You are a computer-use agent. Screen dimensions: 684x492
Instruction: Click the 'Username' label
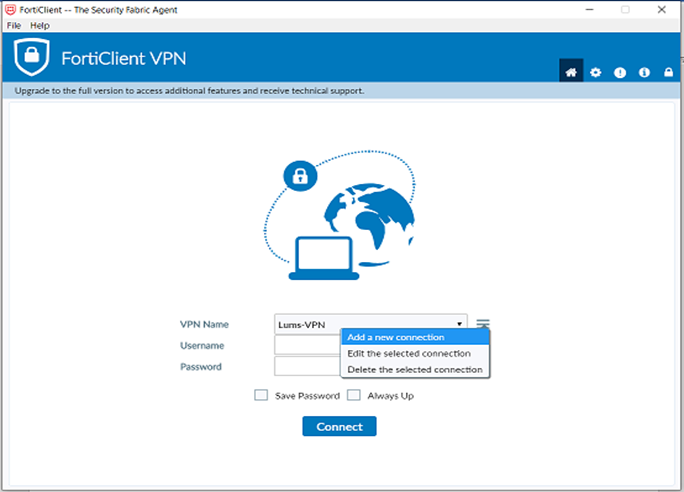[202, 345]
